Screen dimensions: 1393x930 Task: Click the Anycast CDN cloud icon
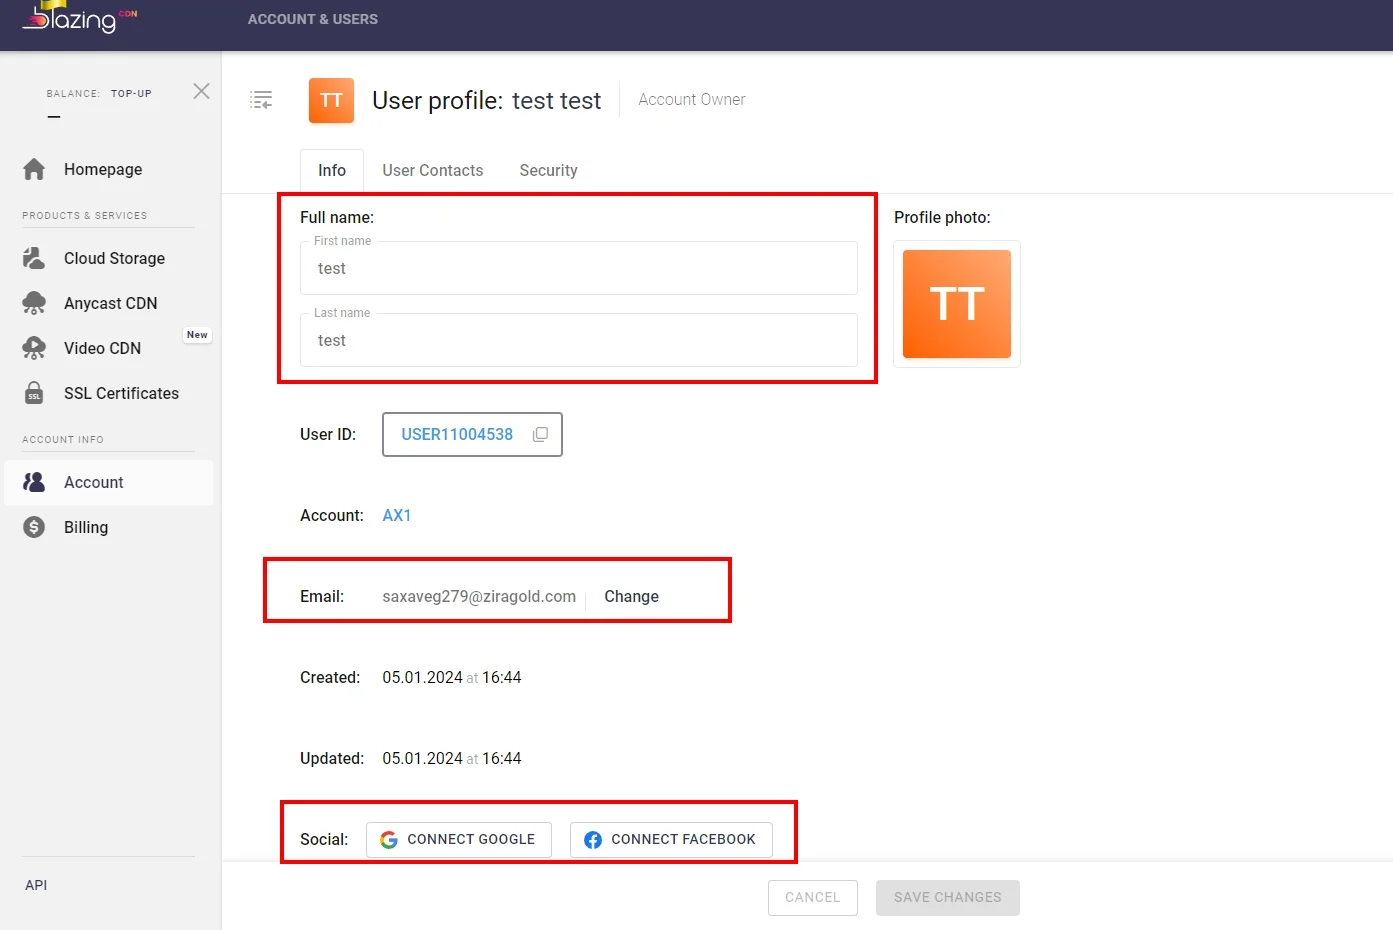click(x=34, y=303)
